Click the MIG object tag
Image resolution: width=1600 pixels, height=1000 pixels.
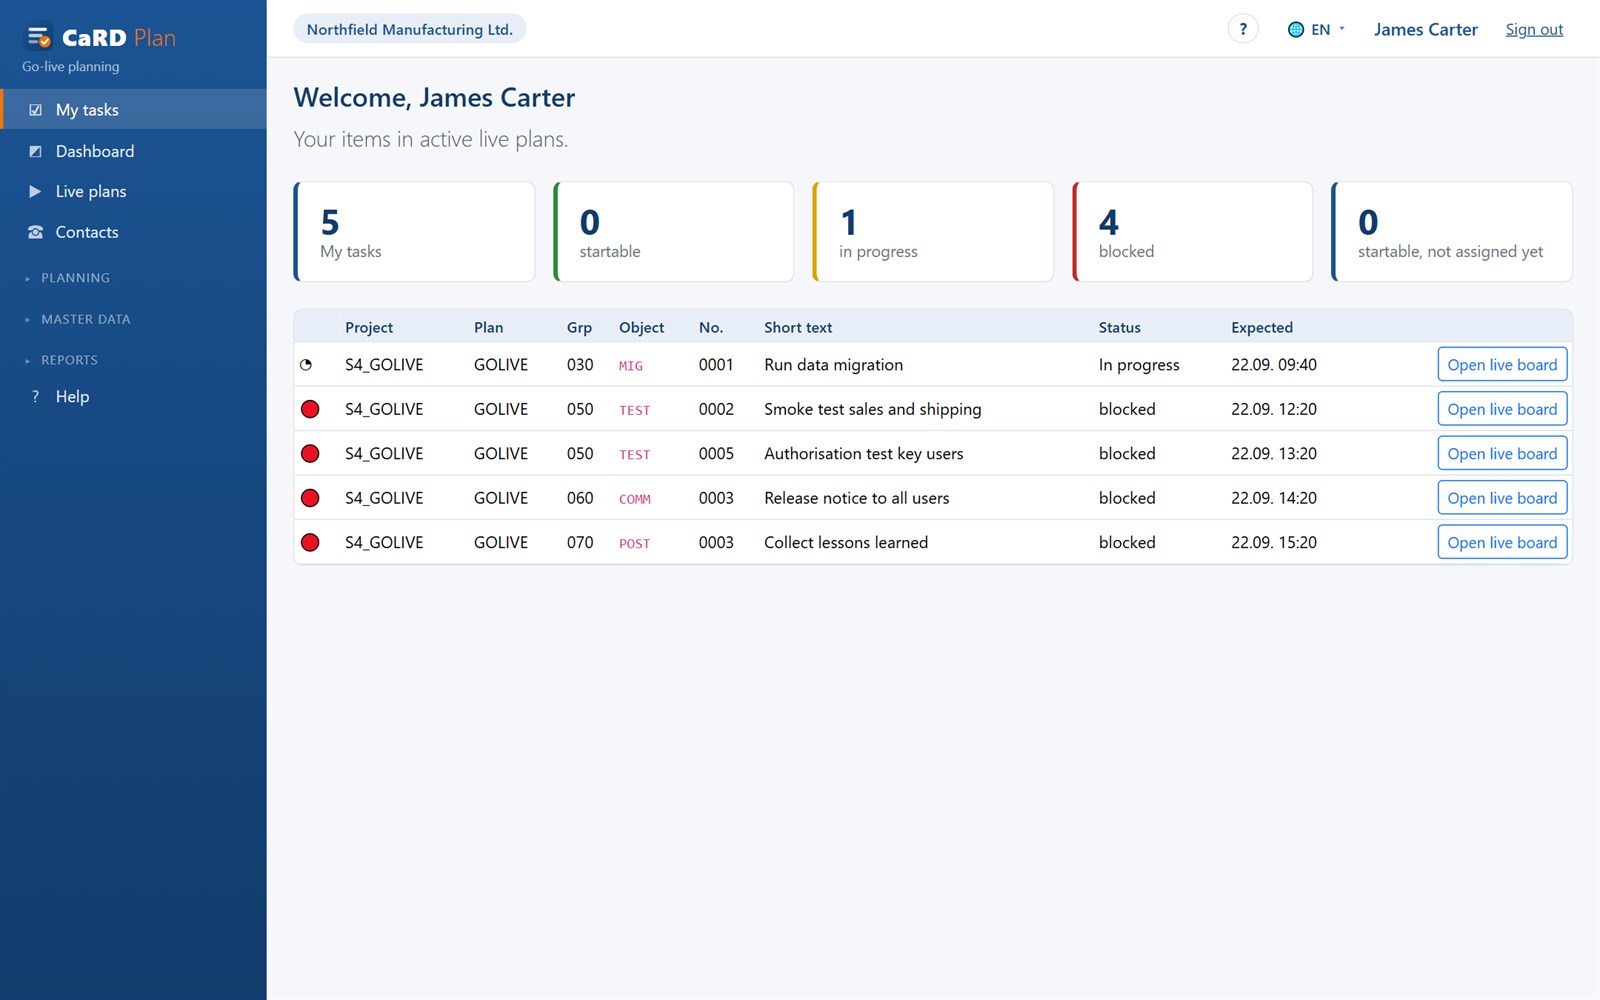631,366
